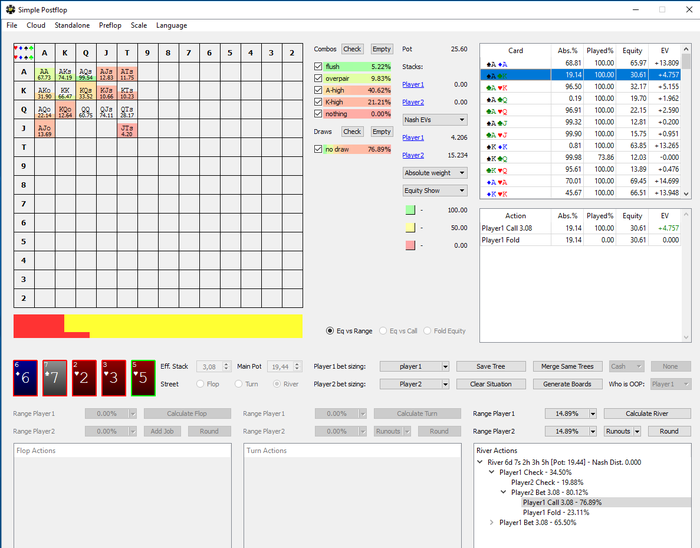Select Eq vs Call radio button
700x548 pixels.
pyautogui.click(x=383, y=331)
